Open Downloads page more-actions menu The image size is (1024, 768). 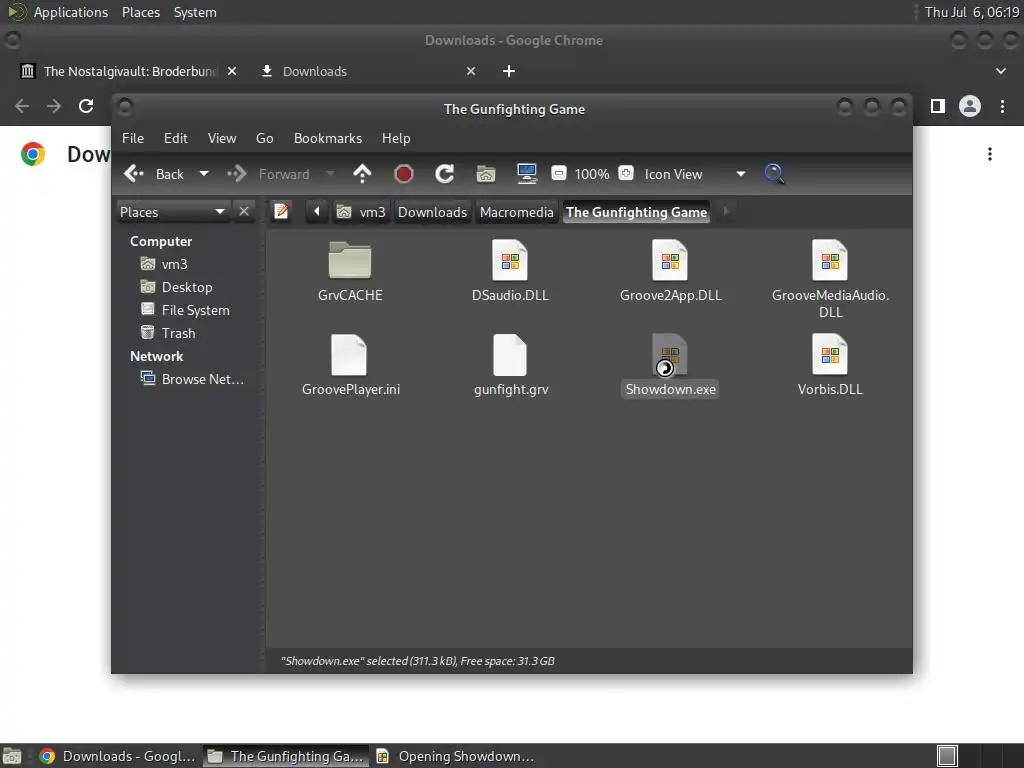click(x=990, y=154)
